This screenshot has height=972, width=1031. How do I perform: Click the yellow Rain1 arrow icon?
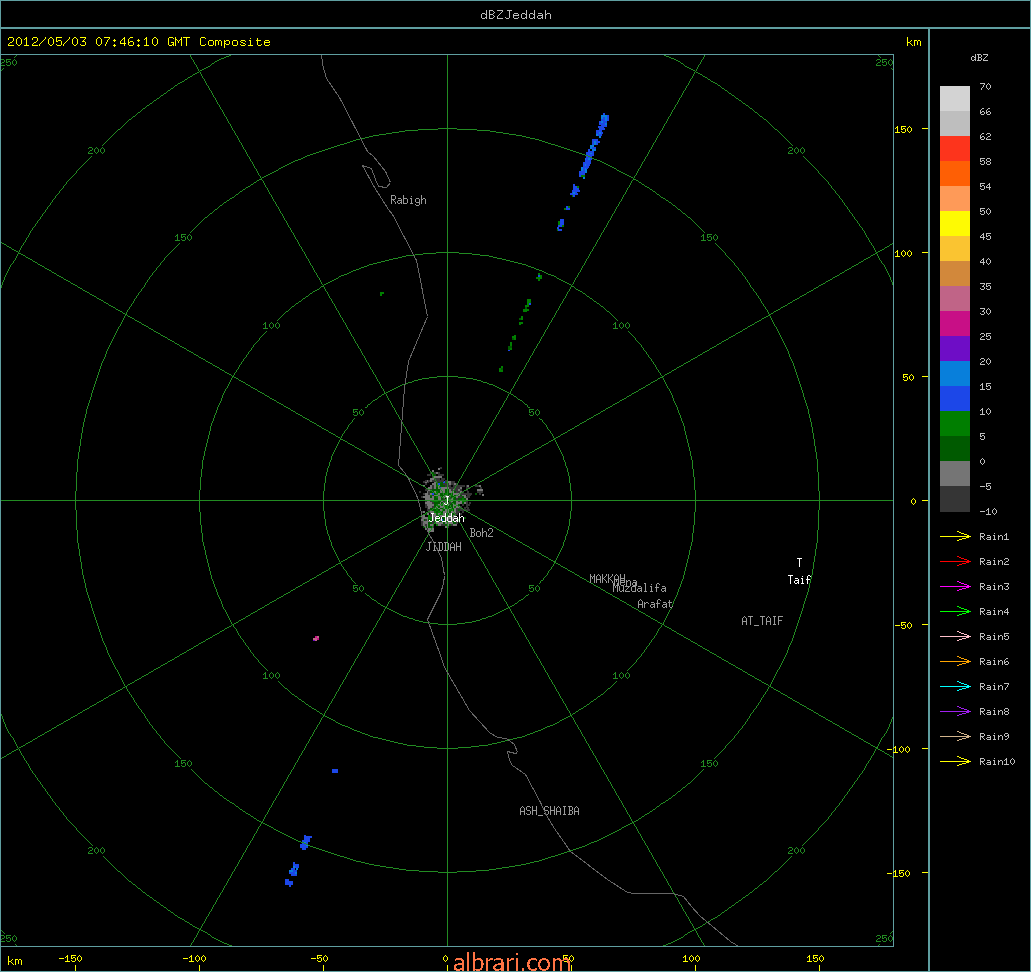[x=955, y=537]
